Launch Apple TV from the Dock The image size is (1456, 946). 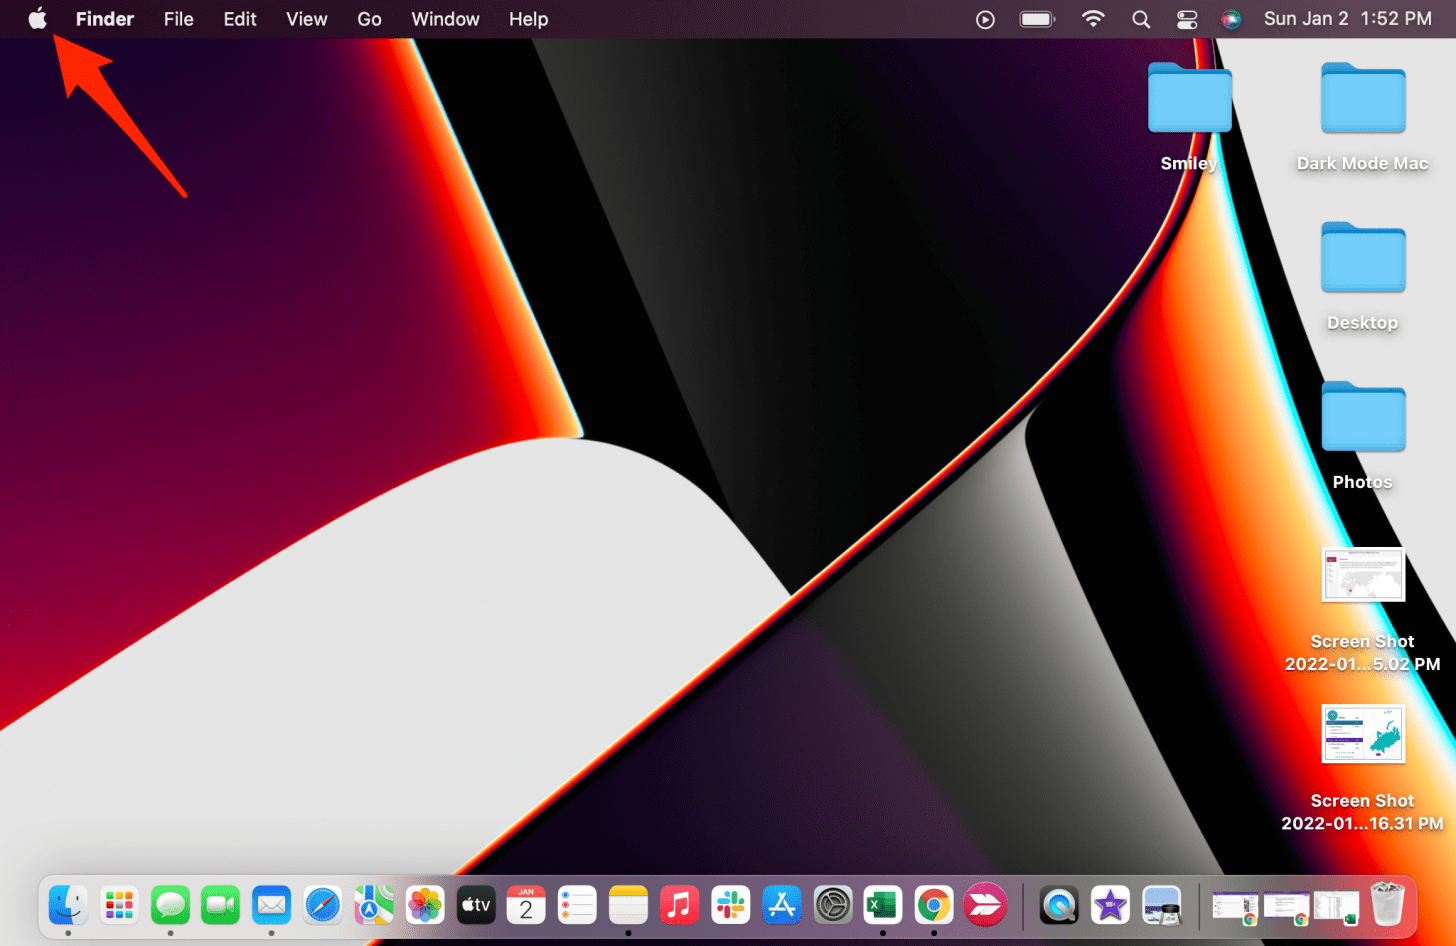click(476, 906)
